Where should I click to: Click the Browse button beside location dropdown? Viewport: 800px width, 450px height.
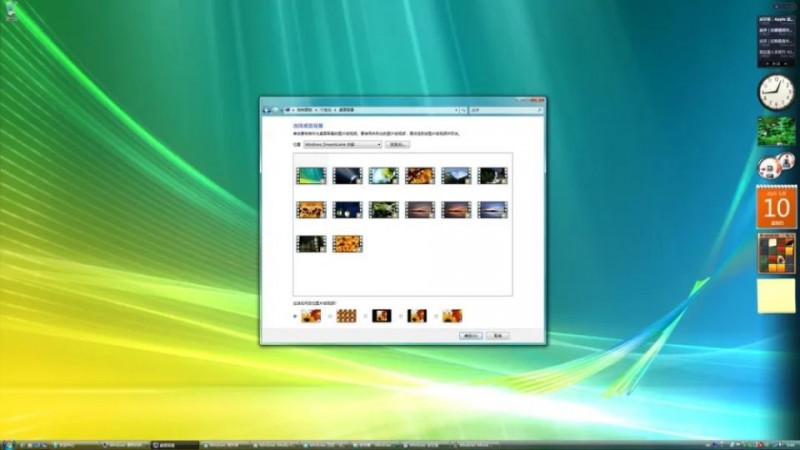[x=398, y=144]
